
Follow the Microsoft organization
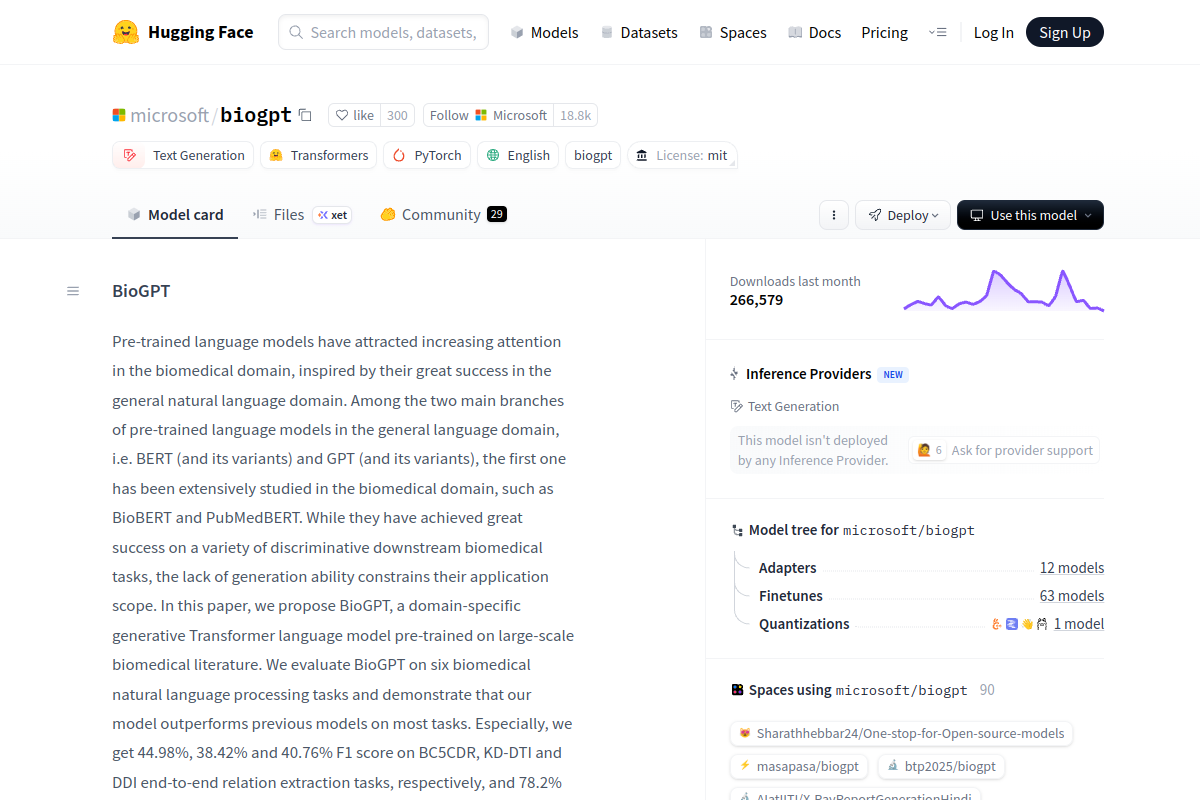[488, 115]
